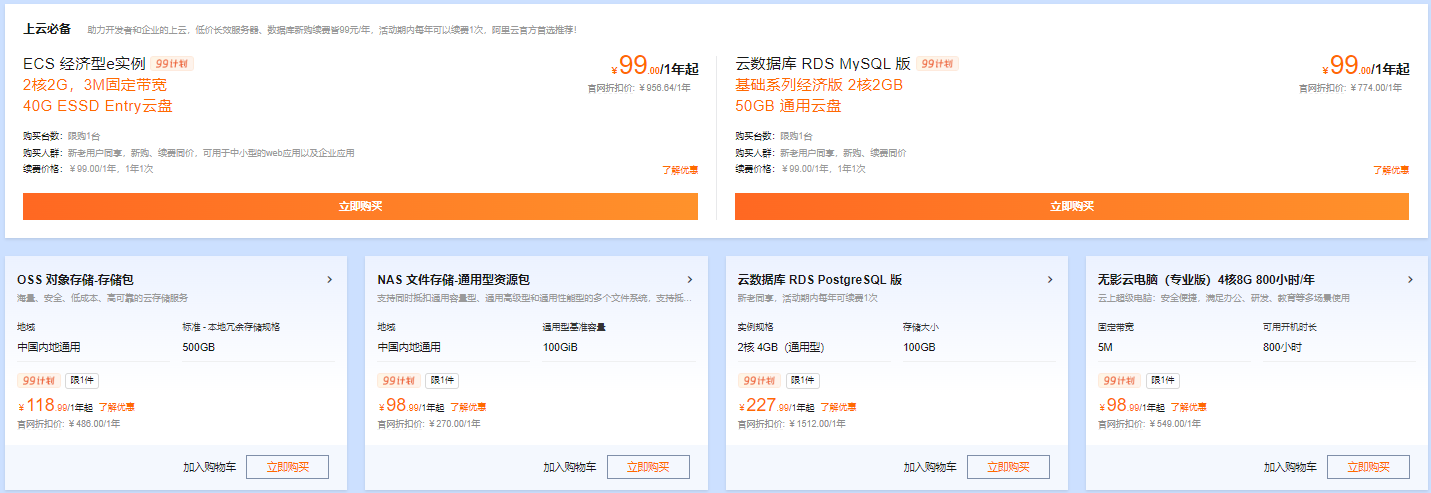Select 中国内地通用 region in OSS card
This screenshot has height=493, width=1431.
[x=48, y=347]
